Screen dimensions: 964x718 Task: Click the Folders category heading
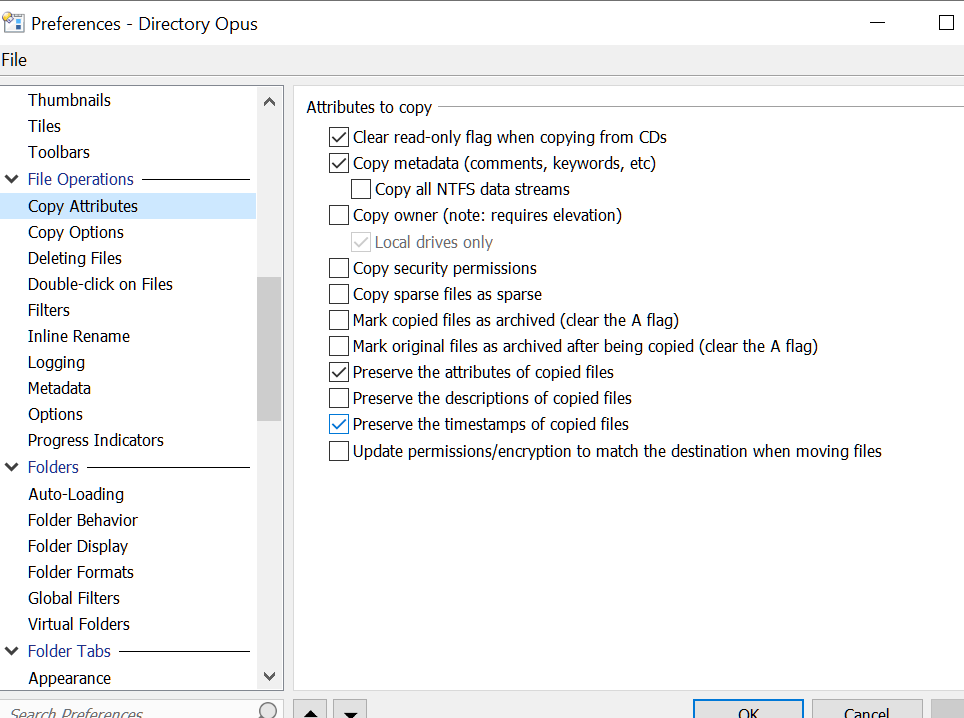[53, 467]
